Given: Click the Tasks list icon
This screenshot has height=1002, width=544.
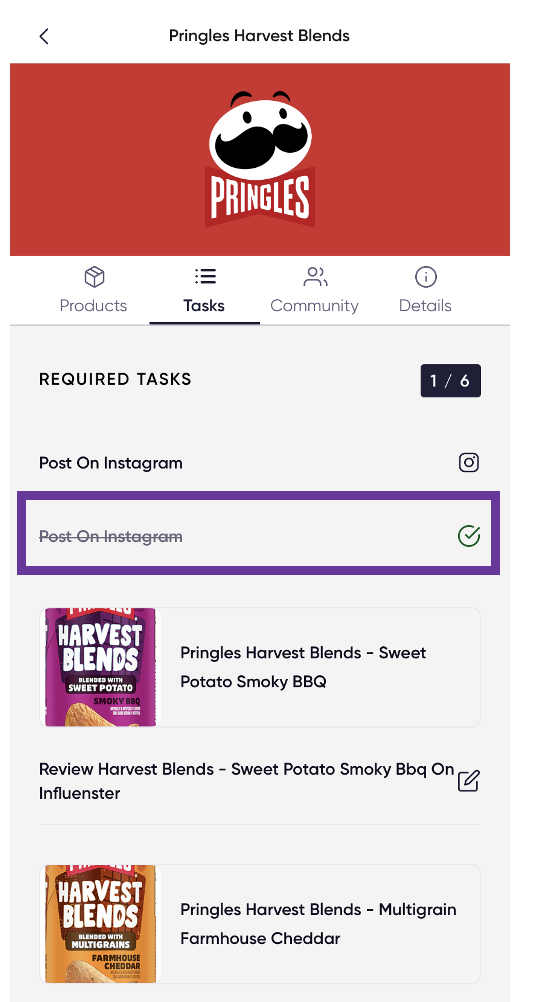Looking at the screenshot, I should 205,277.
